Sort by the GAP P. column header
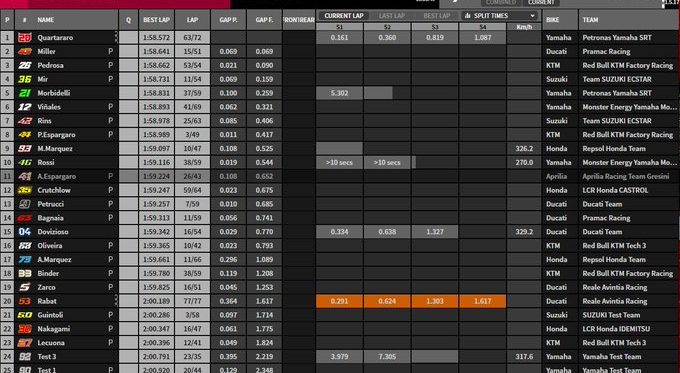680x373 pixels. [x=228, y=20]
